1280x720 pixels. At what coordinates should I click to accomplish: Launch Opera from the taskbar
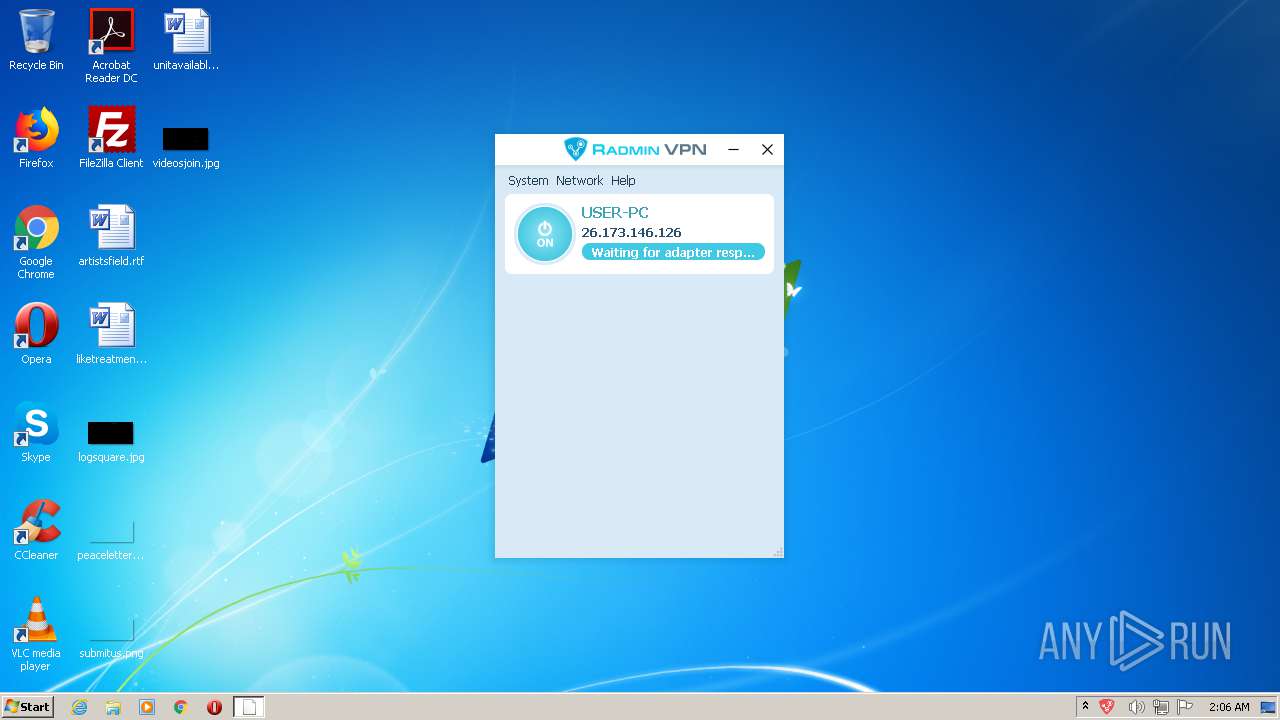tap(214, 707)
